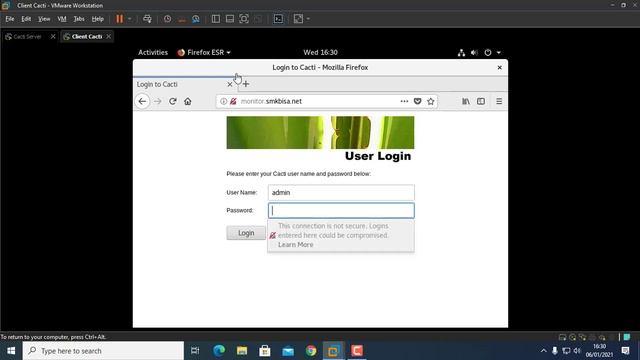
Task: Open the VMware View menu
Action: [x=44, y=19]
